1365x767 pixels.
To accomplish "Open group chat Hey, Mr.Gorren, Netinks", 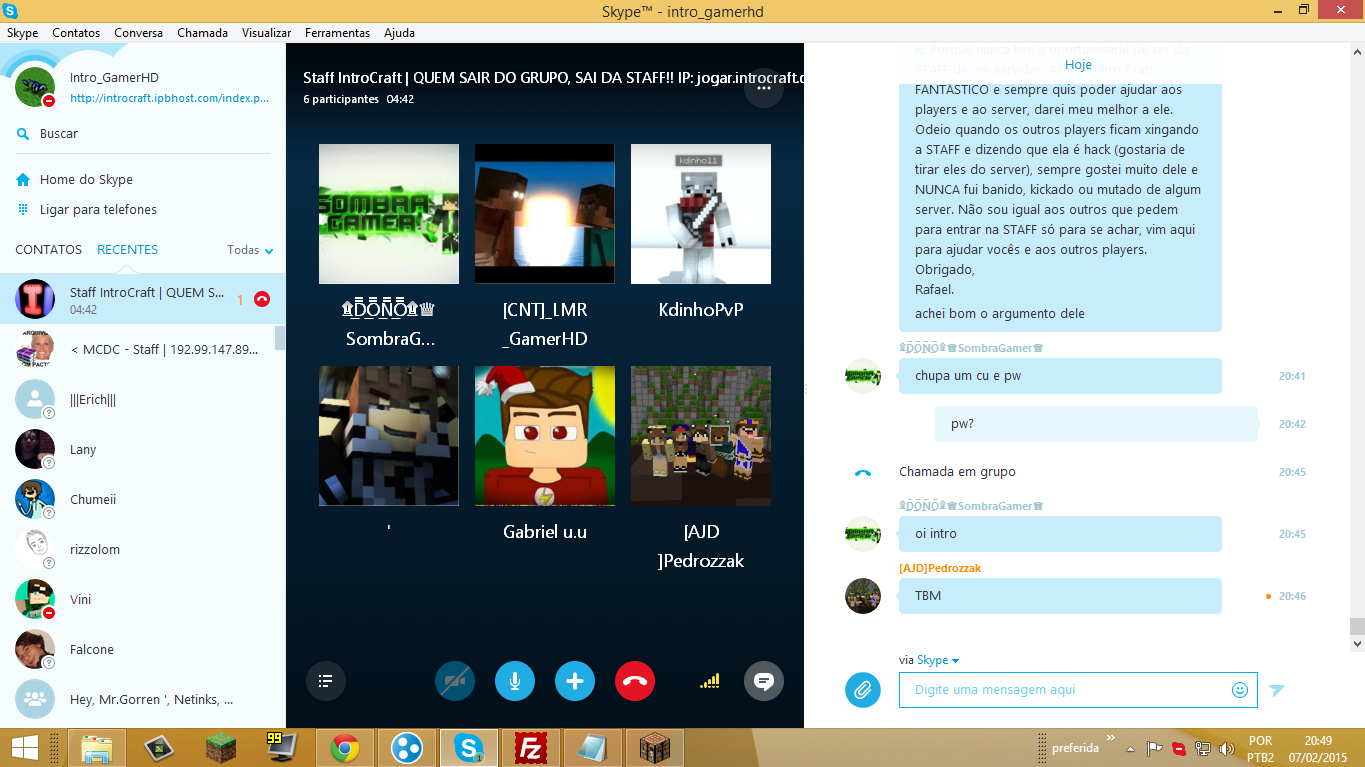I will coord(142,699).
